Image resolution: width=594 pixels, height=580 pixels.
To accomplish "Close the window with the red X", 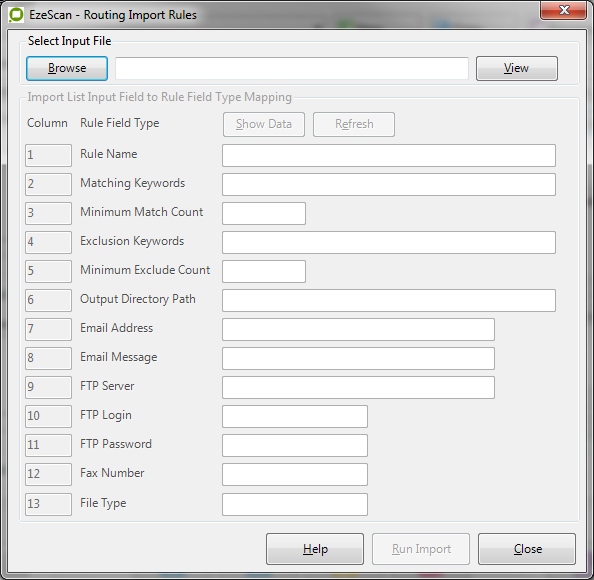I will tap(563, 10).
